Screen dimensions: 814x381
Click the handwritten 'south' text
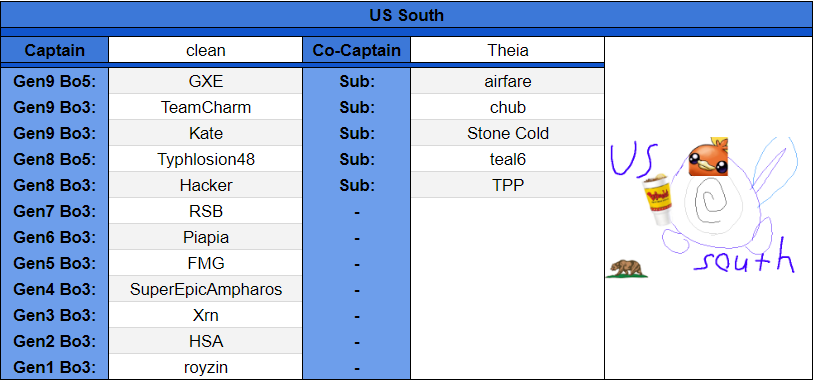[744, 258]
